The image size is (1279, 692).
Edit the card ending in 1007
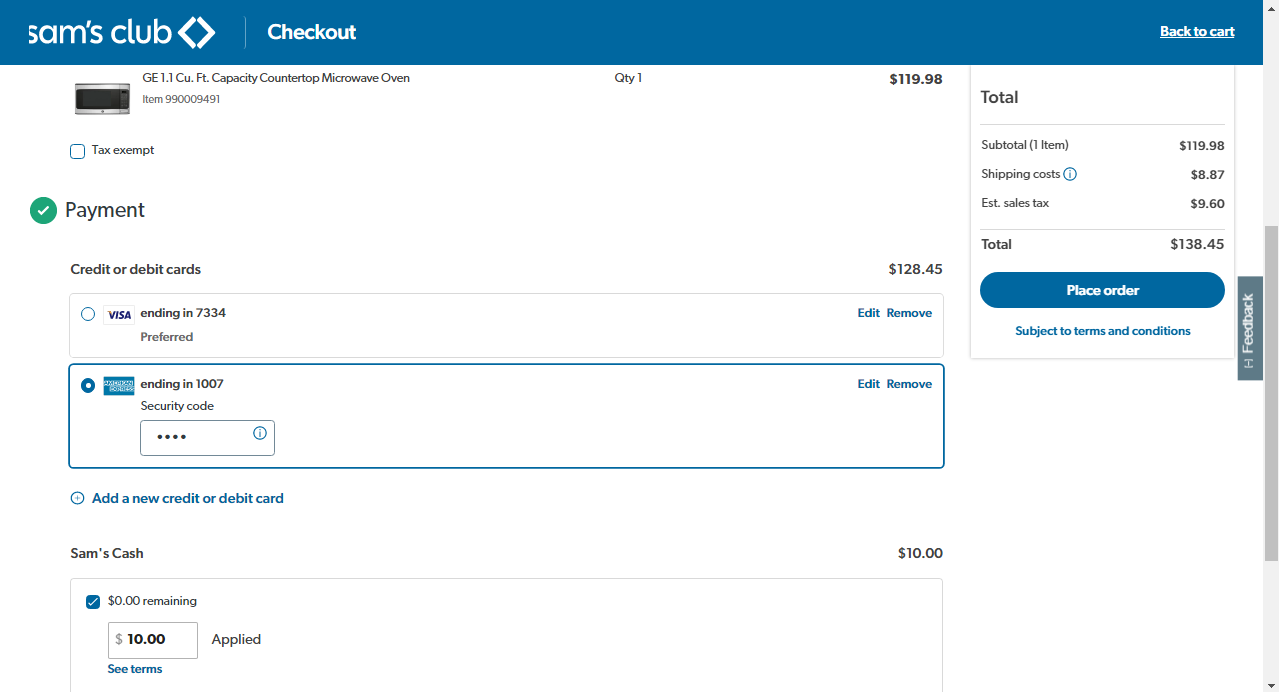(x=868, y=384)
